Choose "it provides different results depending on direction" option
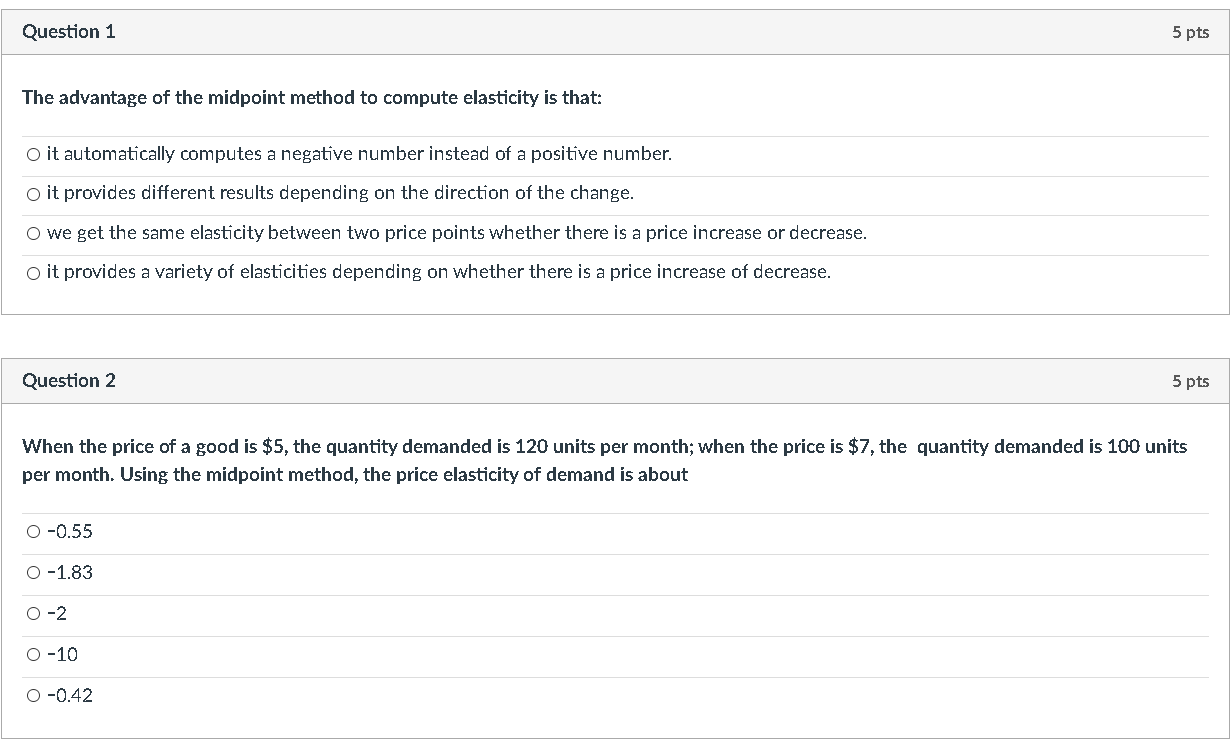 pyautogui.click(x=32, y=193)
